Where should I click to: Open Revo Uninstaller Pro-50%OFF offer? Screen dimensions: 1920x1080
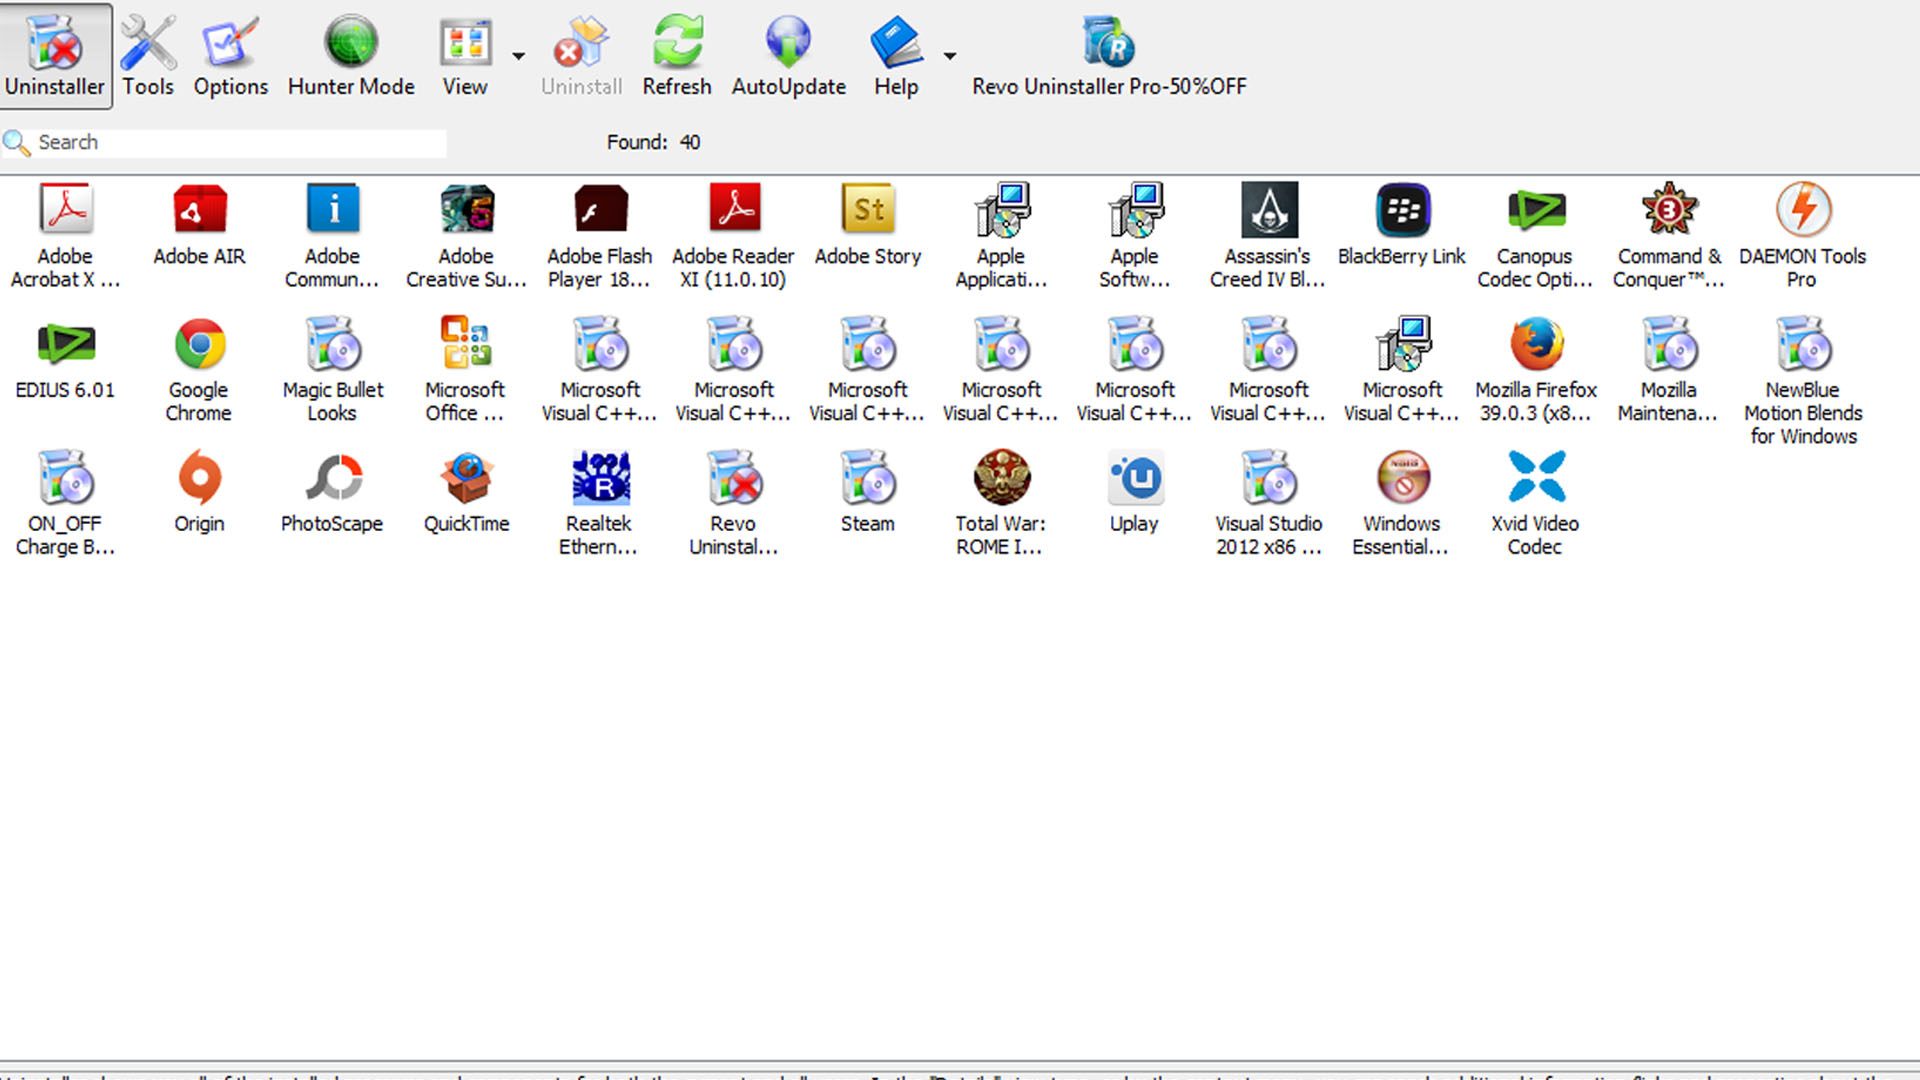pos(1109,55)
